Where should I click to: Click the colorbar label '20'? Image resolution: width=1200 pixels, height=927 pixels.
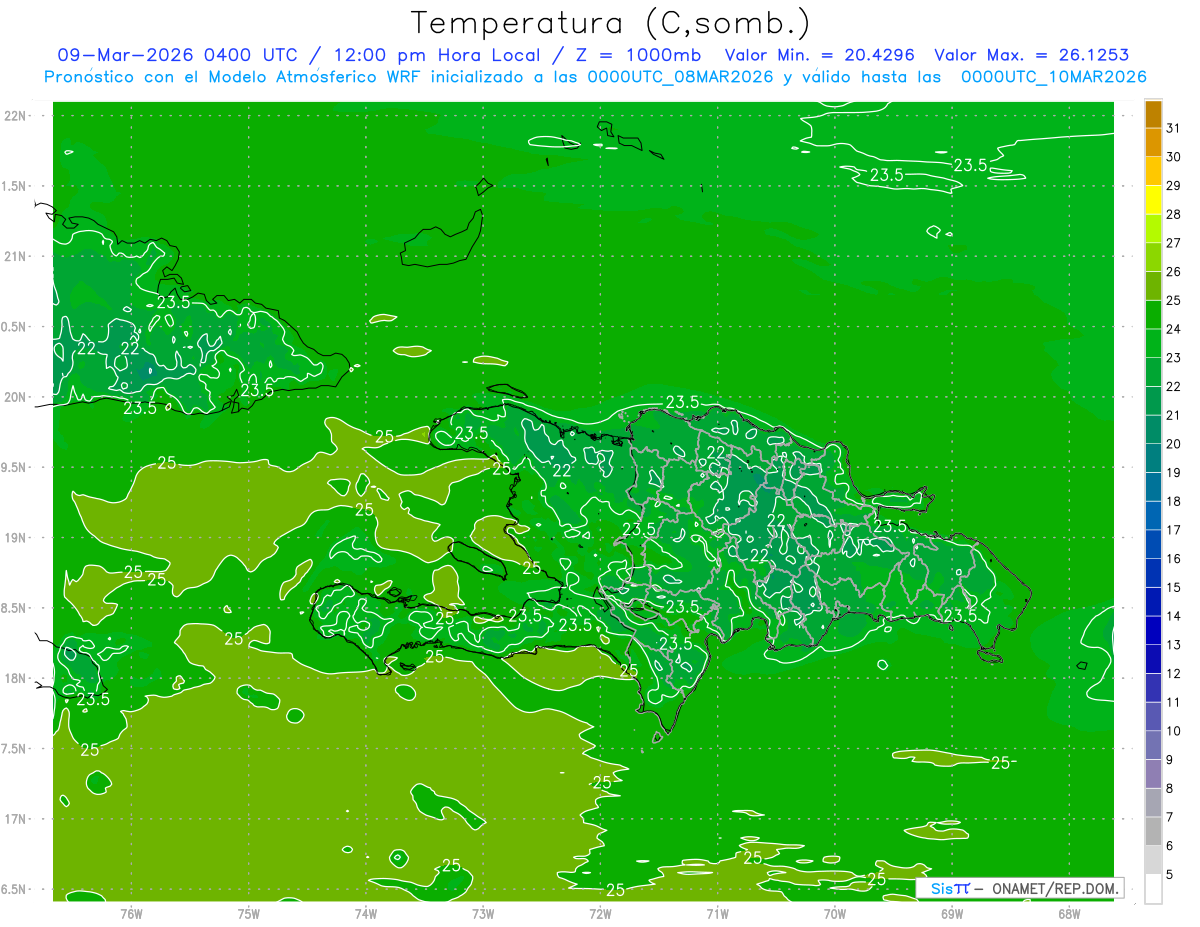(1174, 443)
